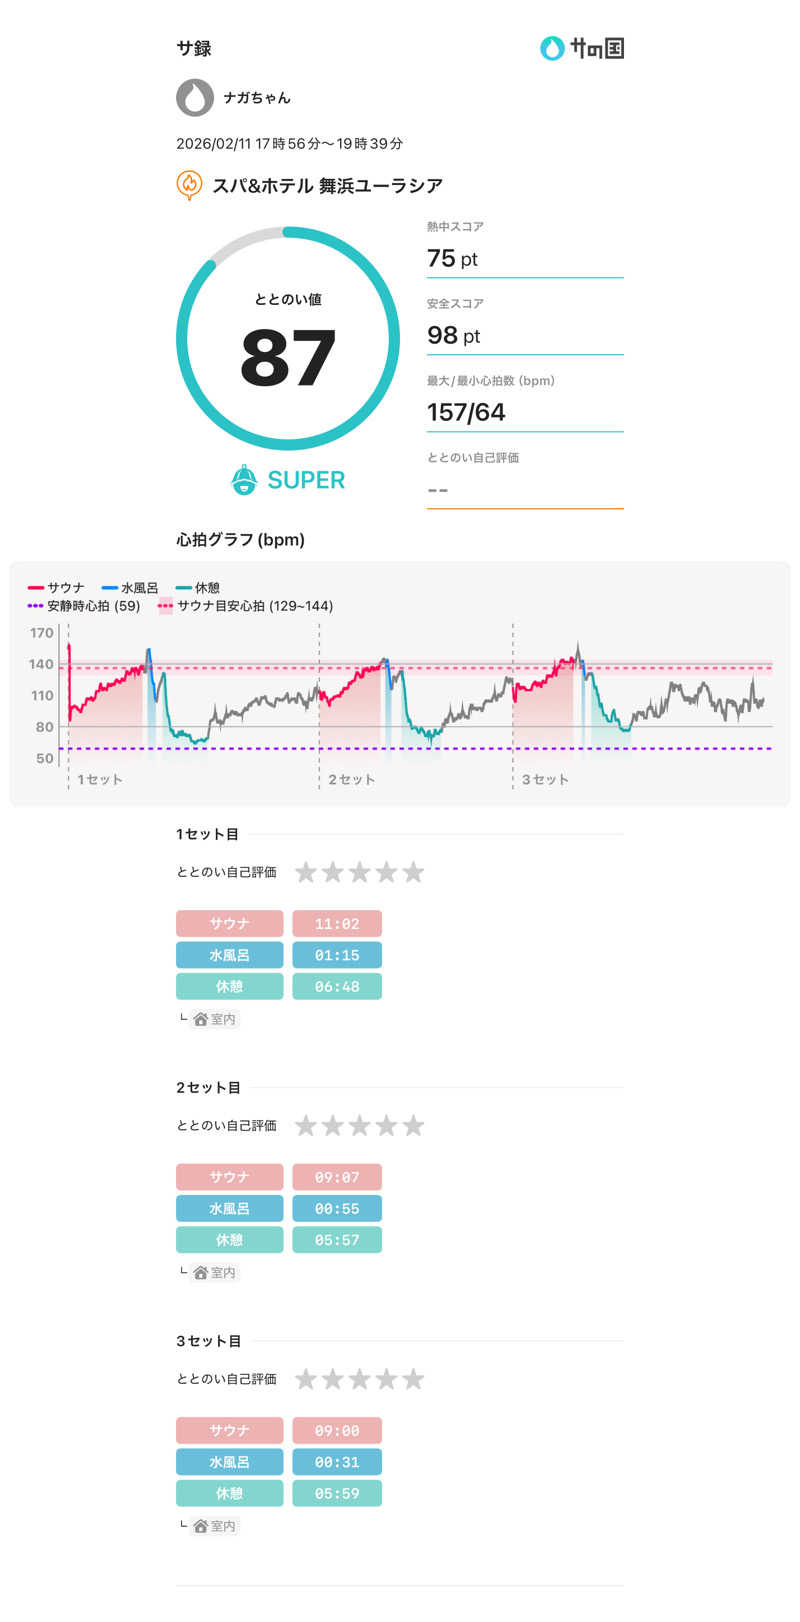Click the 室内 house icon in 3セット目

(201, 1526)
